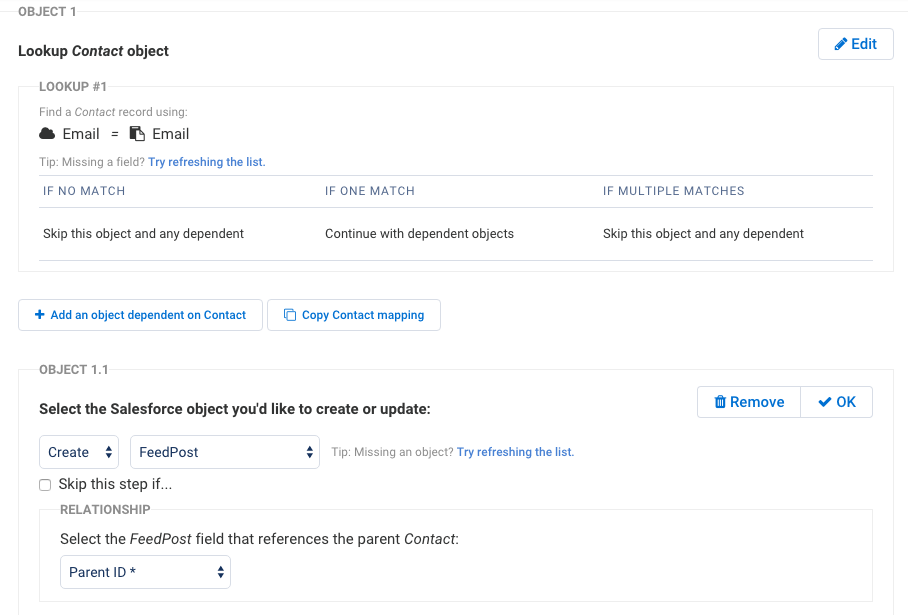Click the Salesforce cloud icon beside Email
The height and width of the screenshot is (615, 908).
click(x=47, y=134)
